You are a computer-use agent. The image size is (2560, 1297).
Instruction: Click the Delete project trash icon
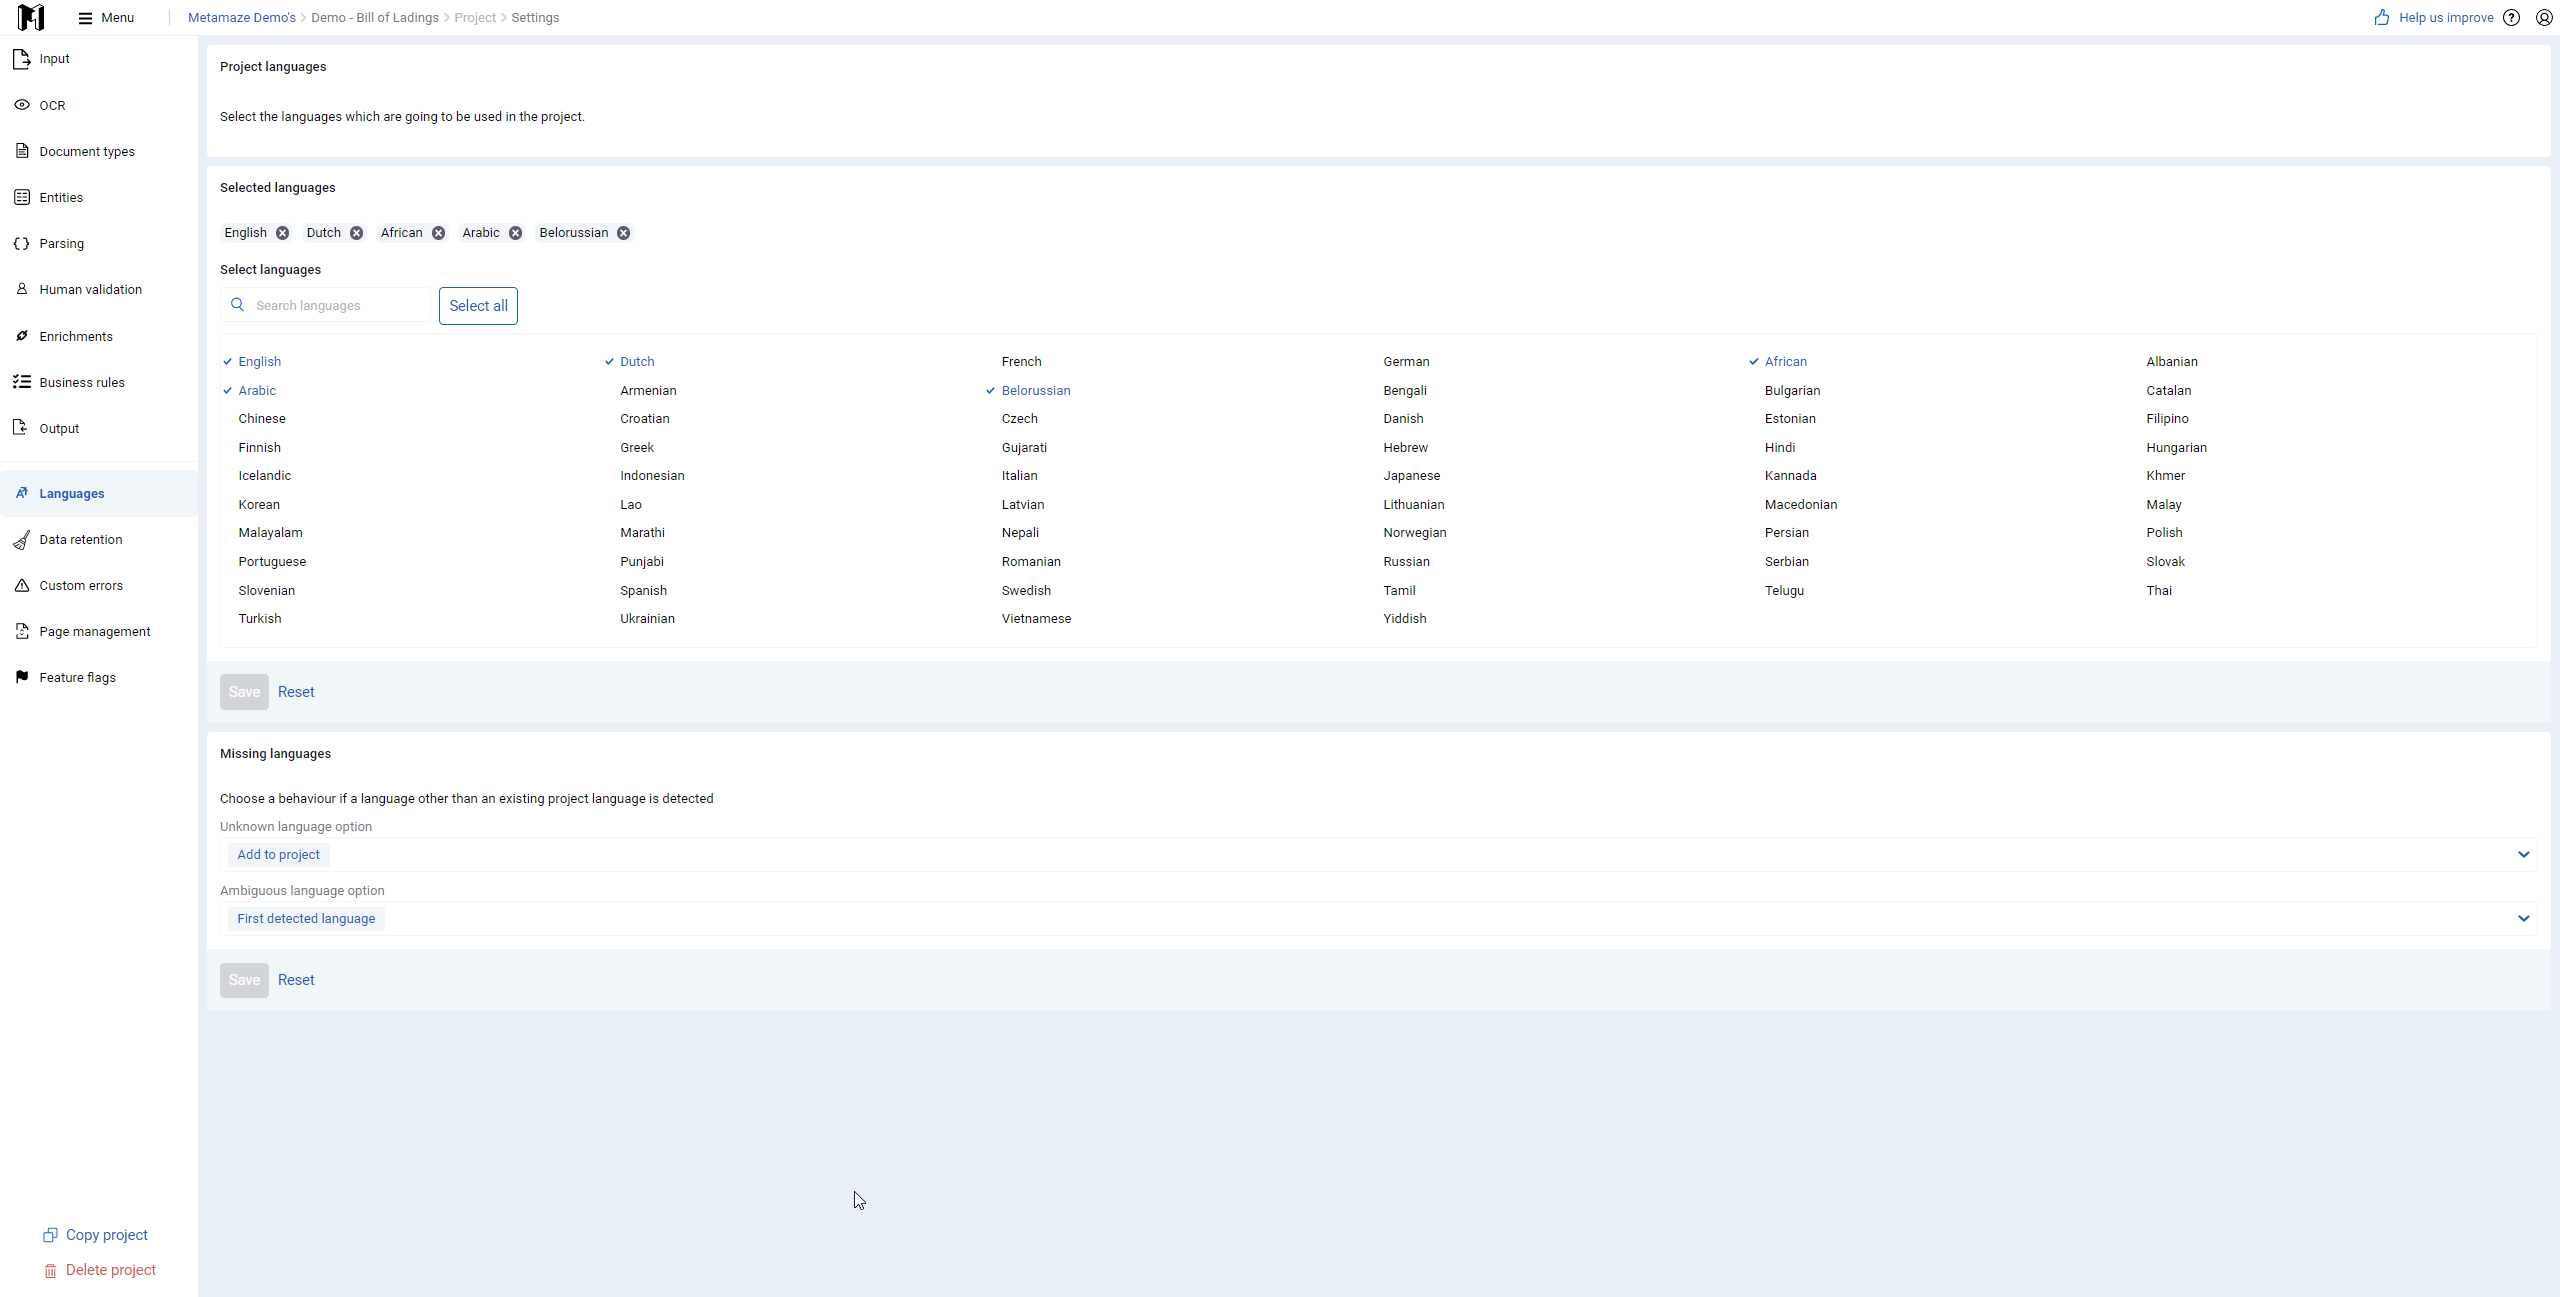pos(50,1270)
